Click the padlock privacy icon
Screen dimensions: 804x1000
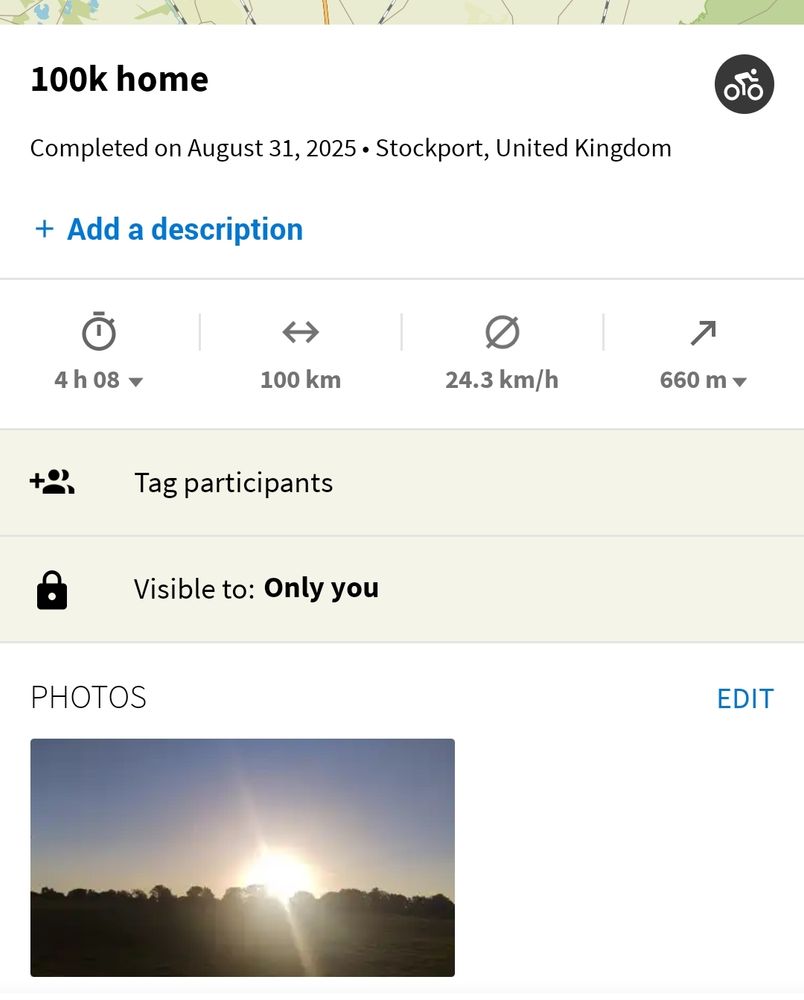[52, 590]
